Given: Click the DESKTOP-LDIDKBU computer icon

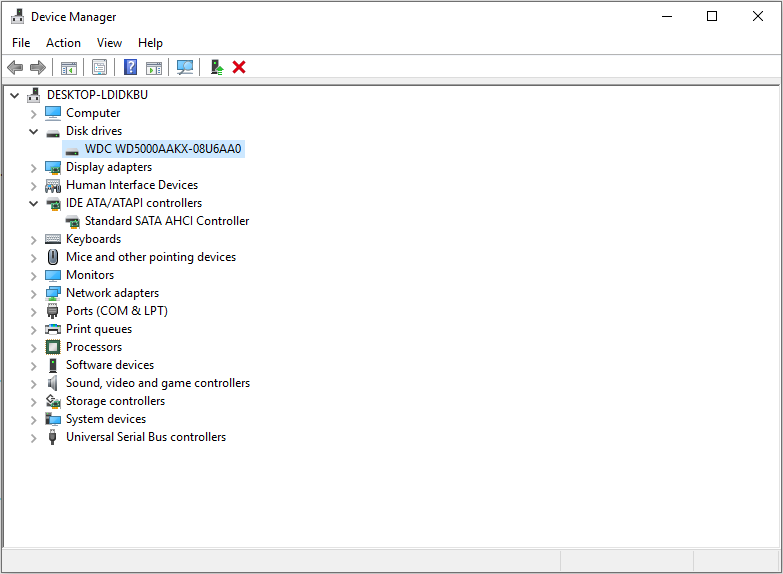Looking at the screenshot, I should click(33, 95).
